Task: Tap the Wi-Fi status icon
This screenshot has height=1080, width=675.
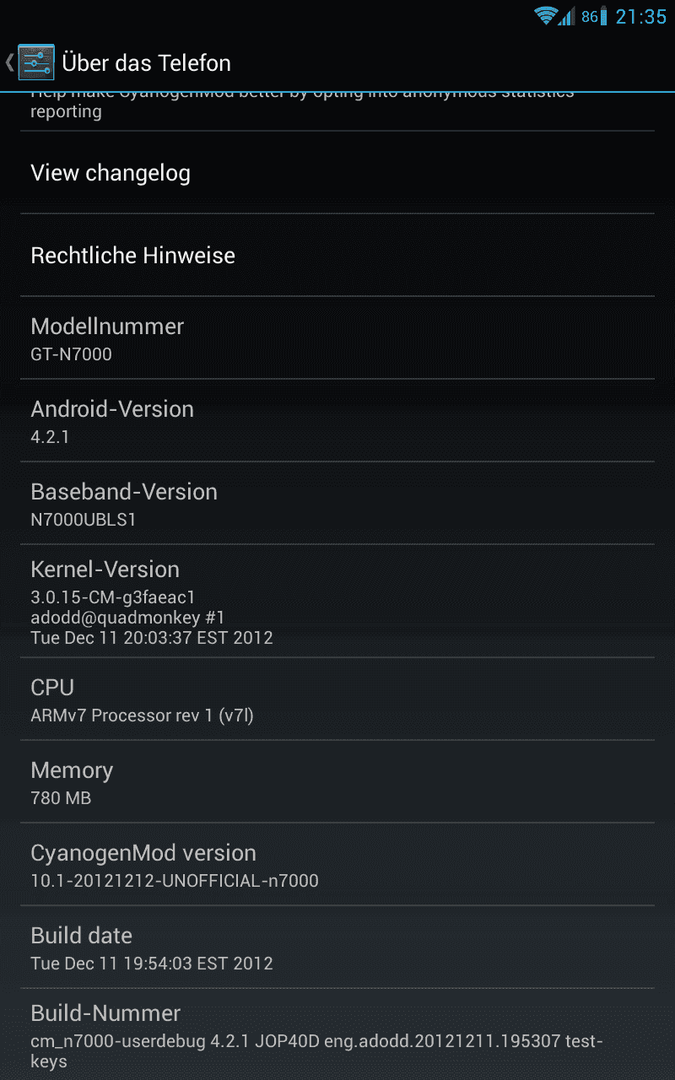Action: [546, 16]
